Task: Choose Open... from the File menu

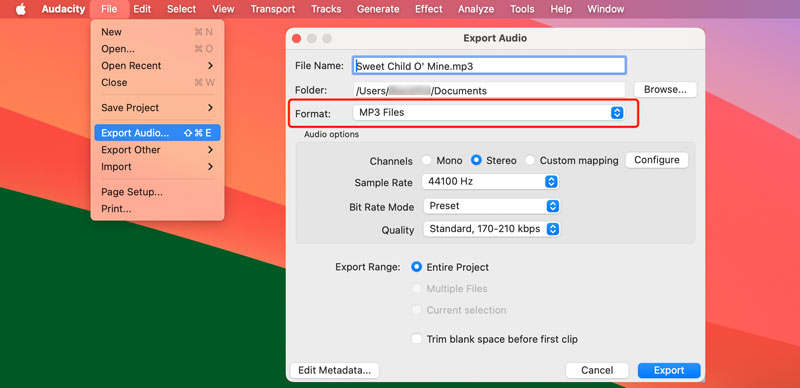Action: click(x=157, y=49)
